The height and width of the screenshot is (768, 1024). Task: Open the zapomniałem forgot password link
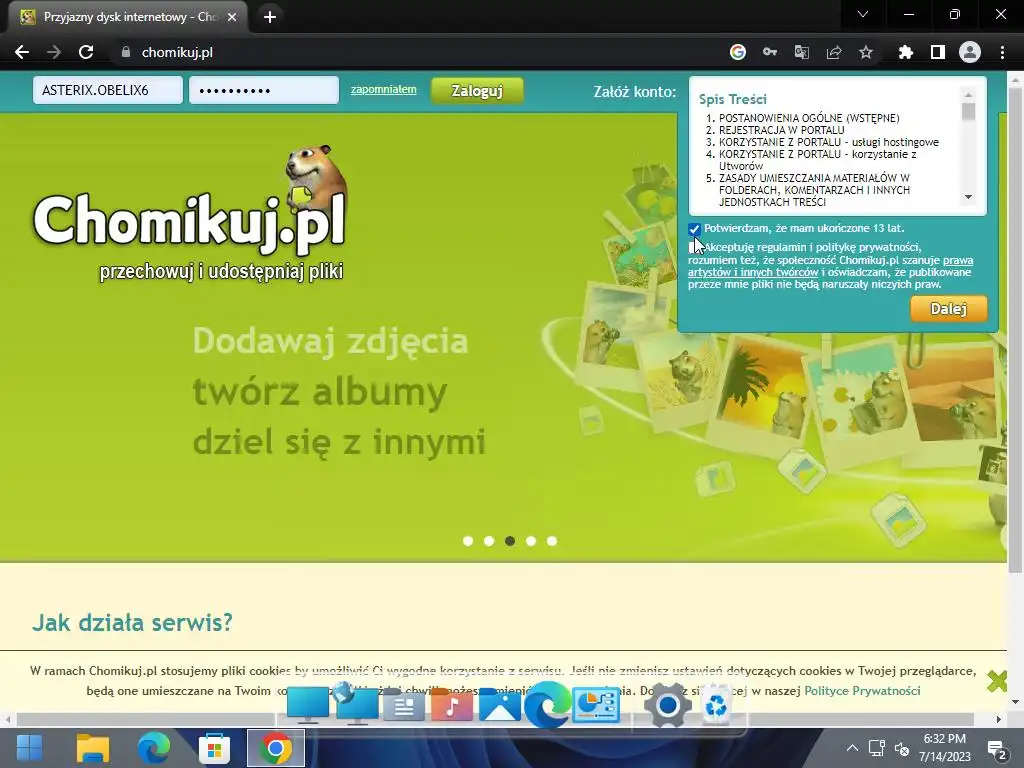383,89
